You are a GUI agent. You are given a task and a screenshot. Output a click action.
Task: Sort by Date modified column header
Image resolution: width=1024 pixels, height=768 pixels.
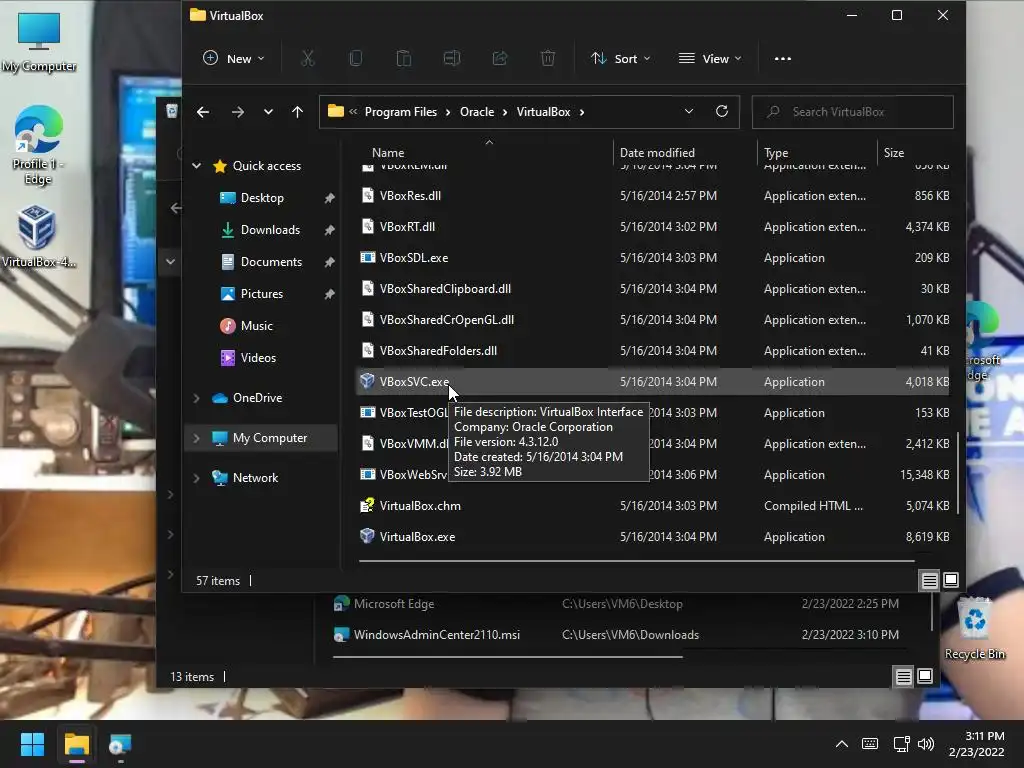[x=657, y=153]
